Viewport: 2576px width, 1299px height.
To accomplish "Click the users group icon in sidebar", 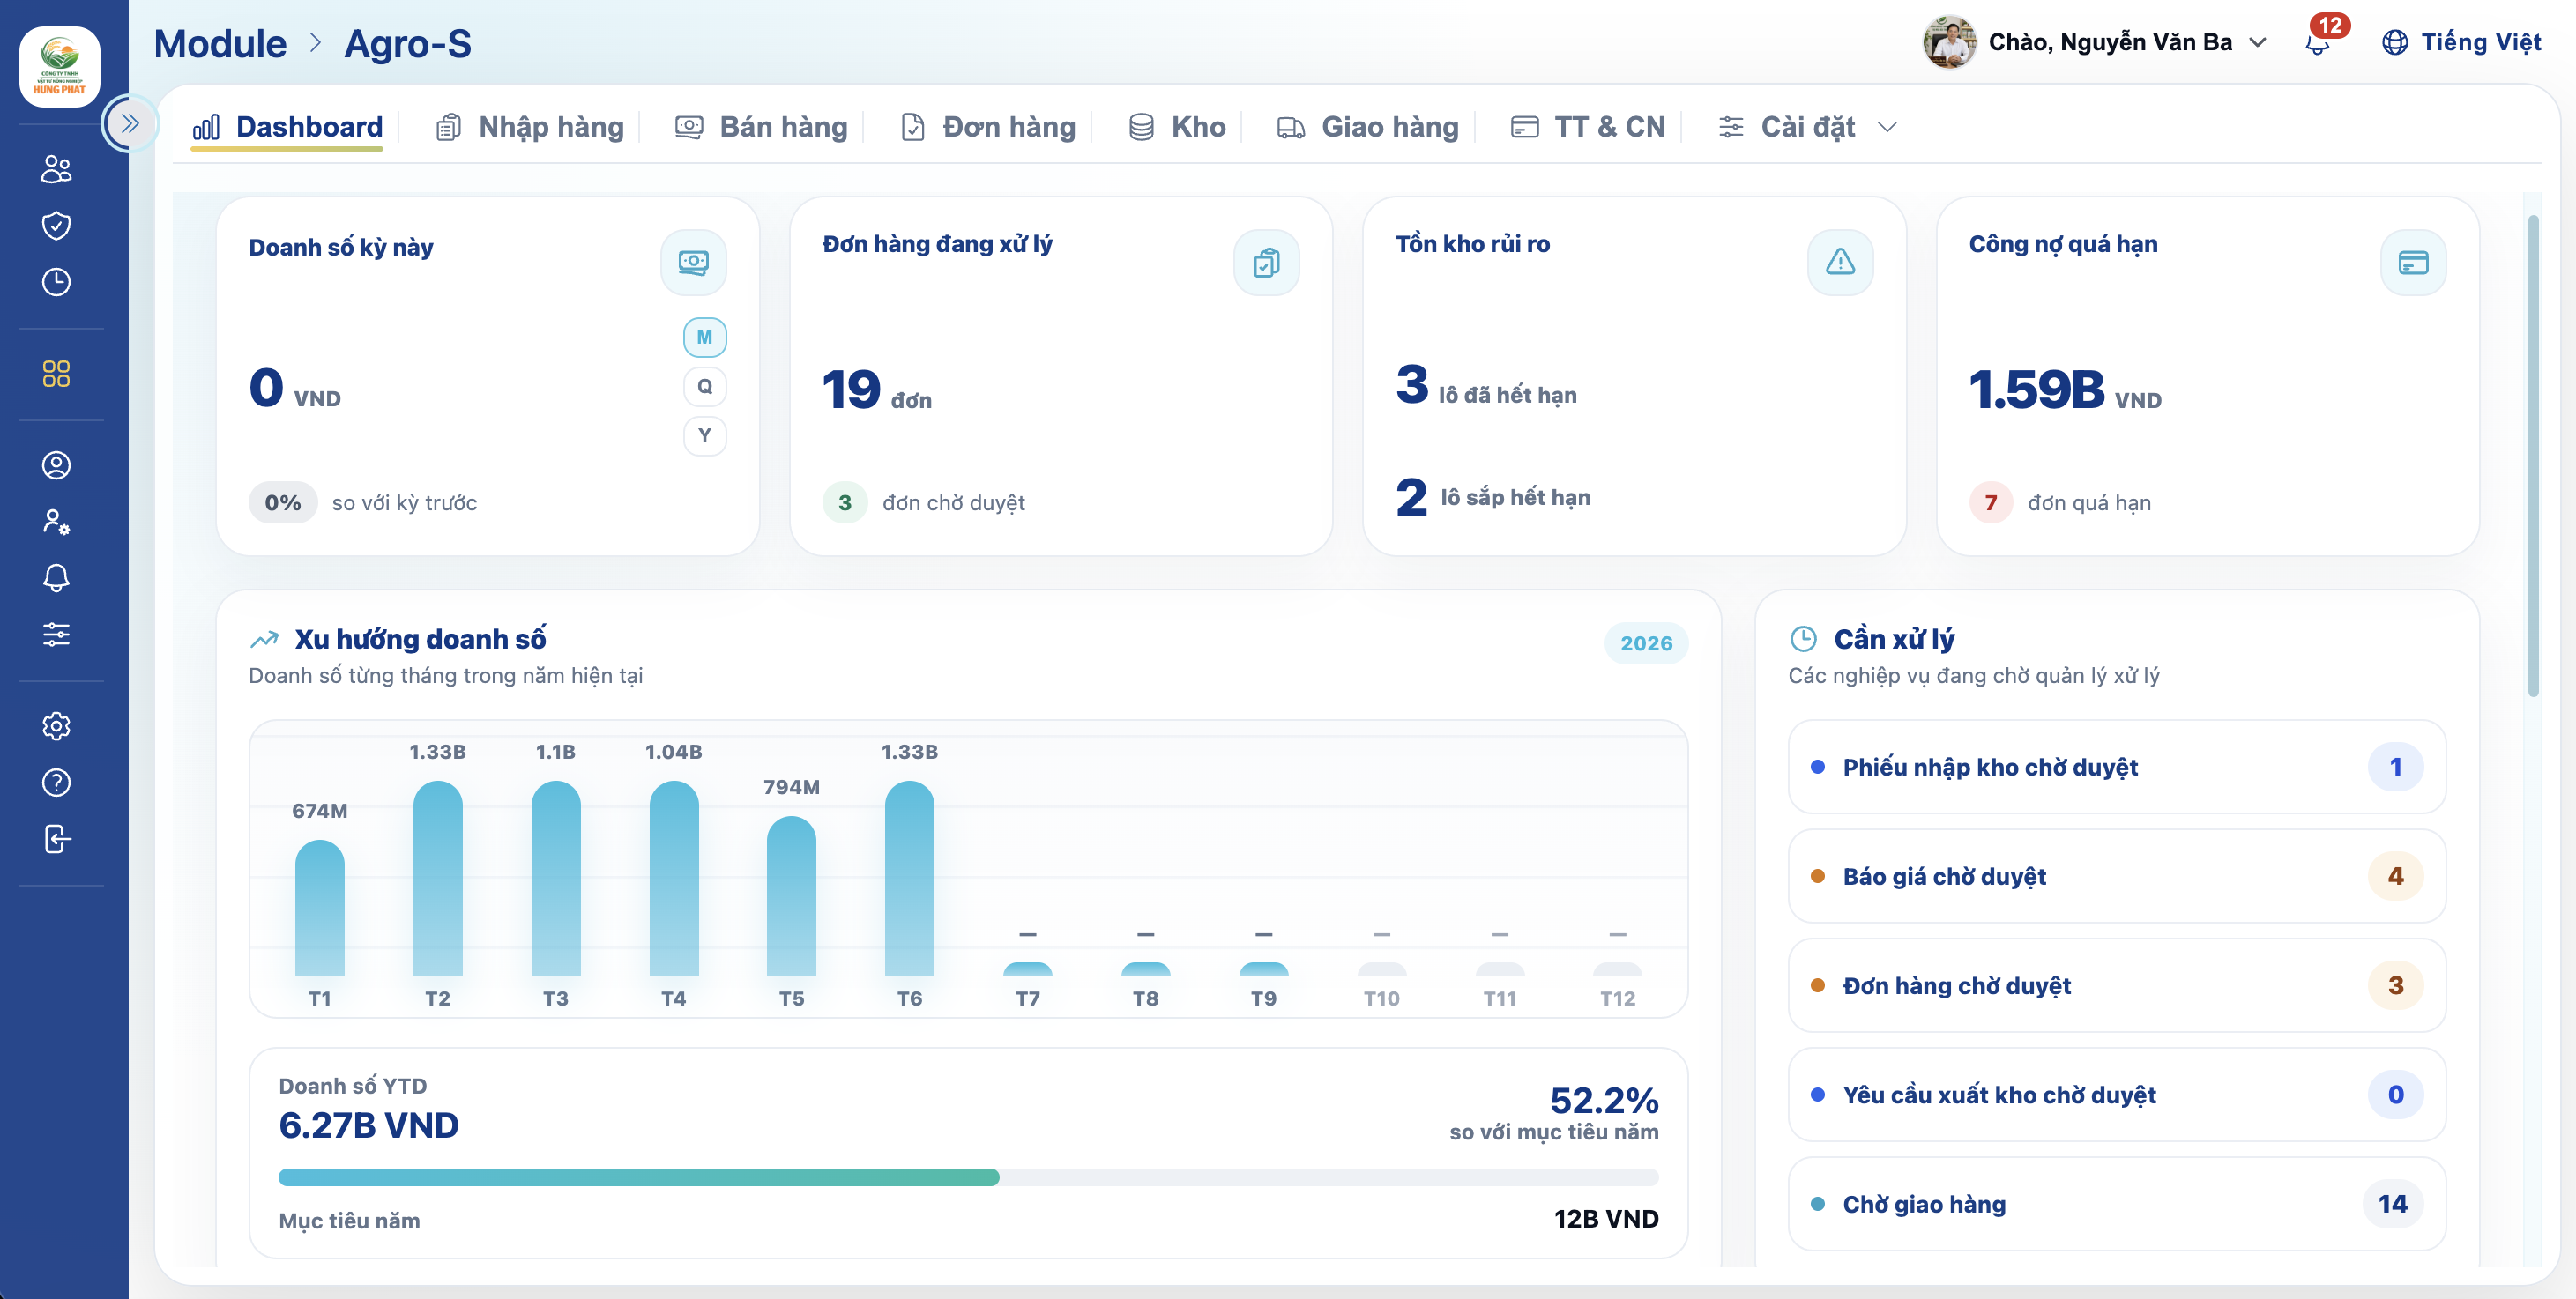I will click(56, 169).
